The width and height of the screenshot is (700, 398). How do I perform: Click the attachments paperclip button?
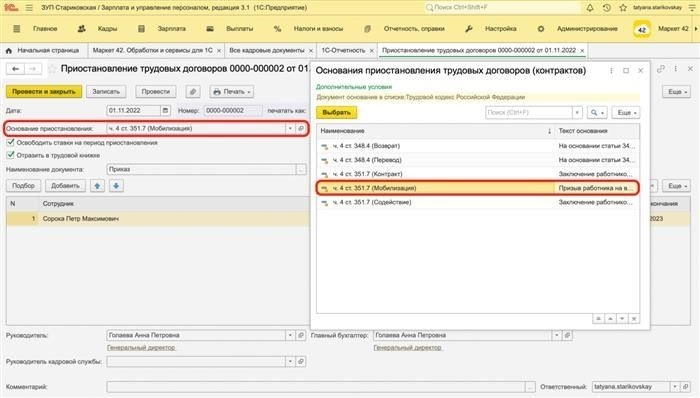193,91
